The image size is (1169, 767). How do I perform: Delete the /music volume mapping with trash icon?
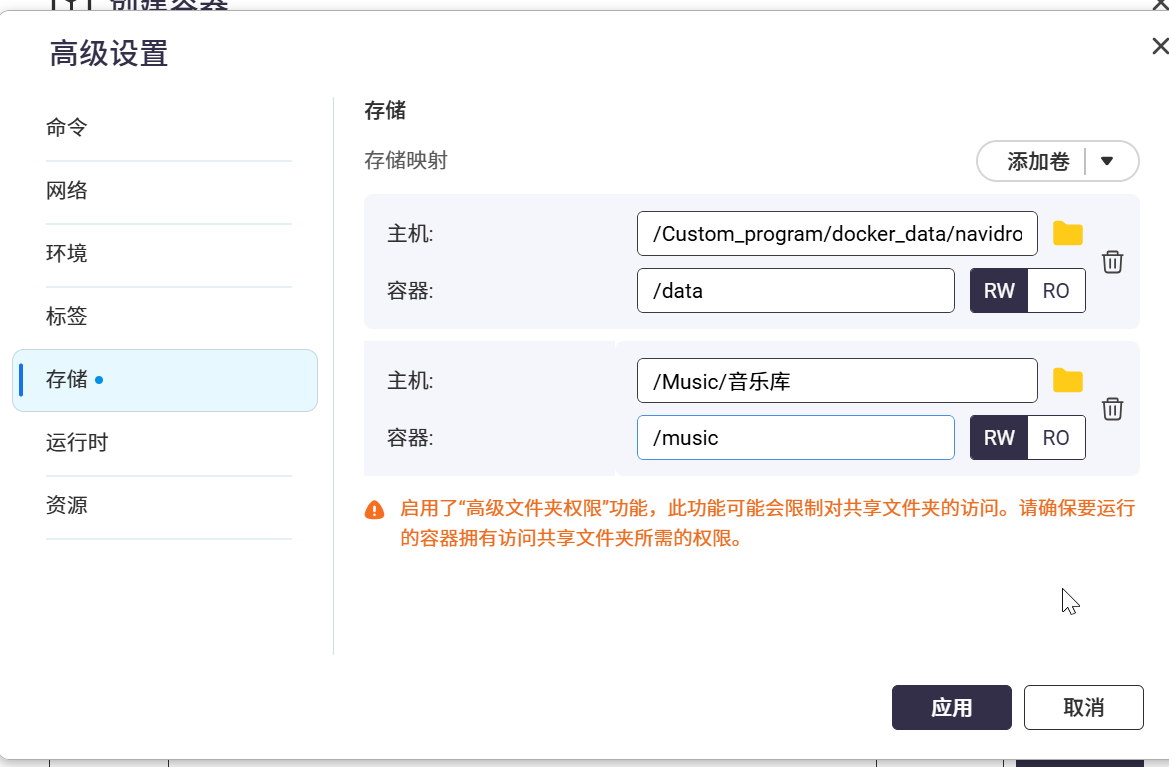coord(1112,409)
